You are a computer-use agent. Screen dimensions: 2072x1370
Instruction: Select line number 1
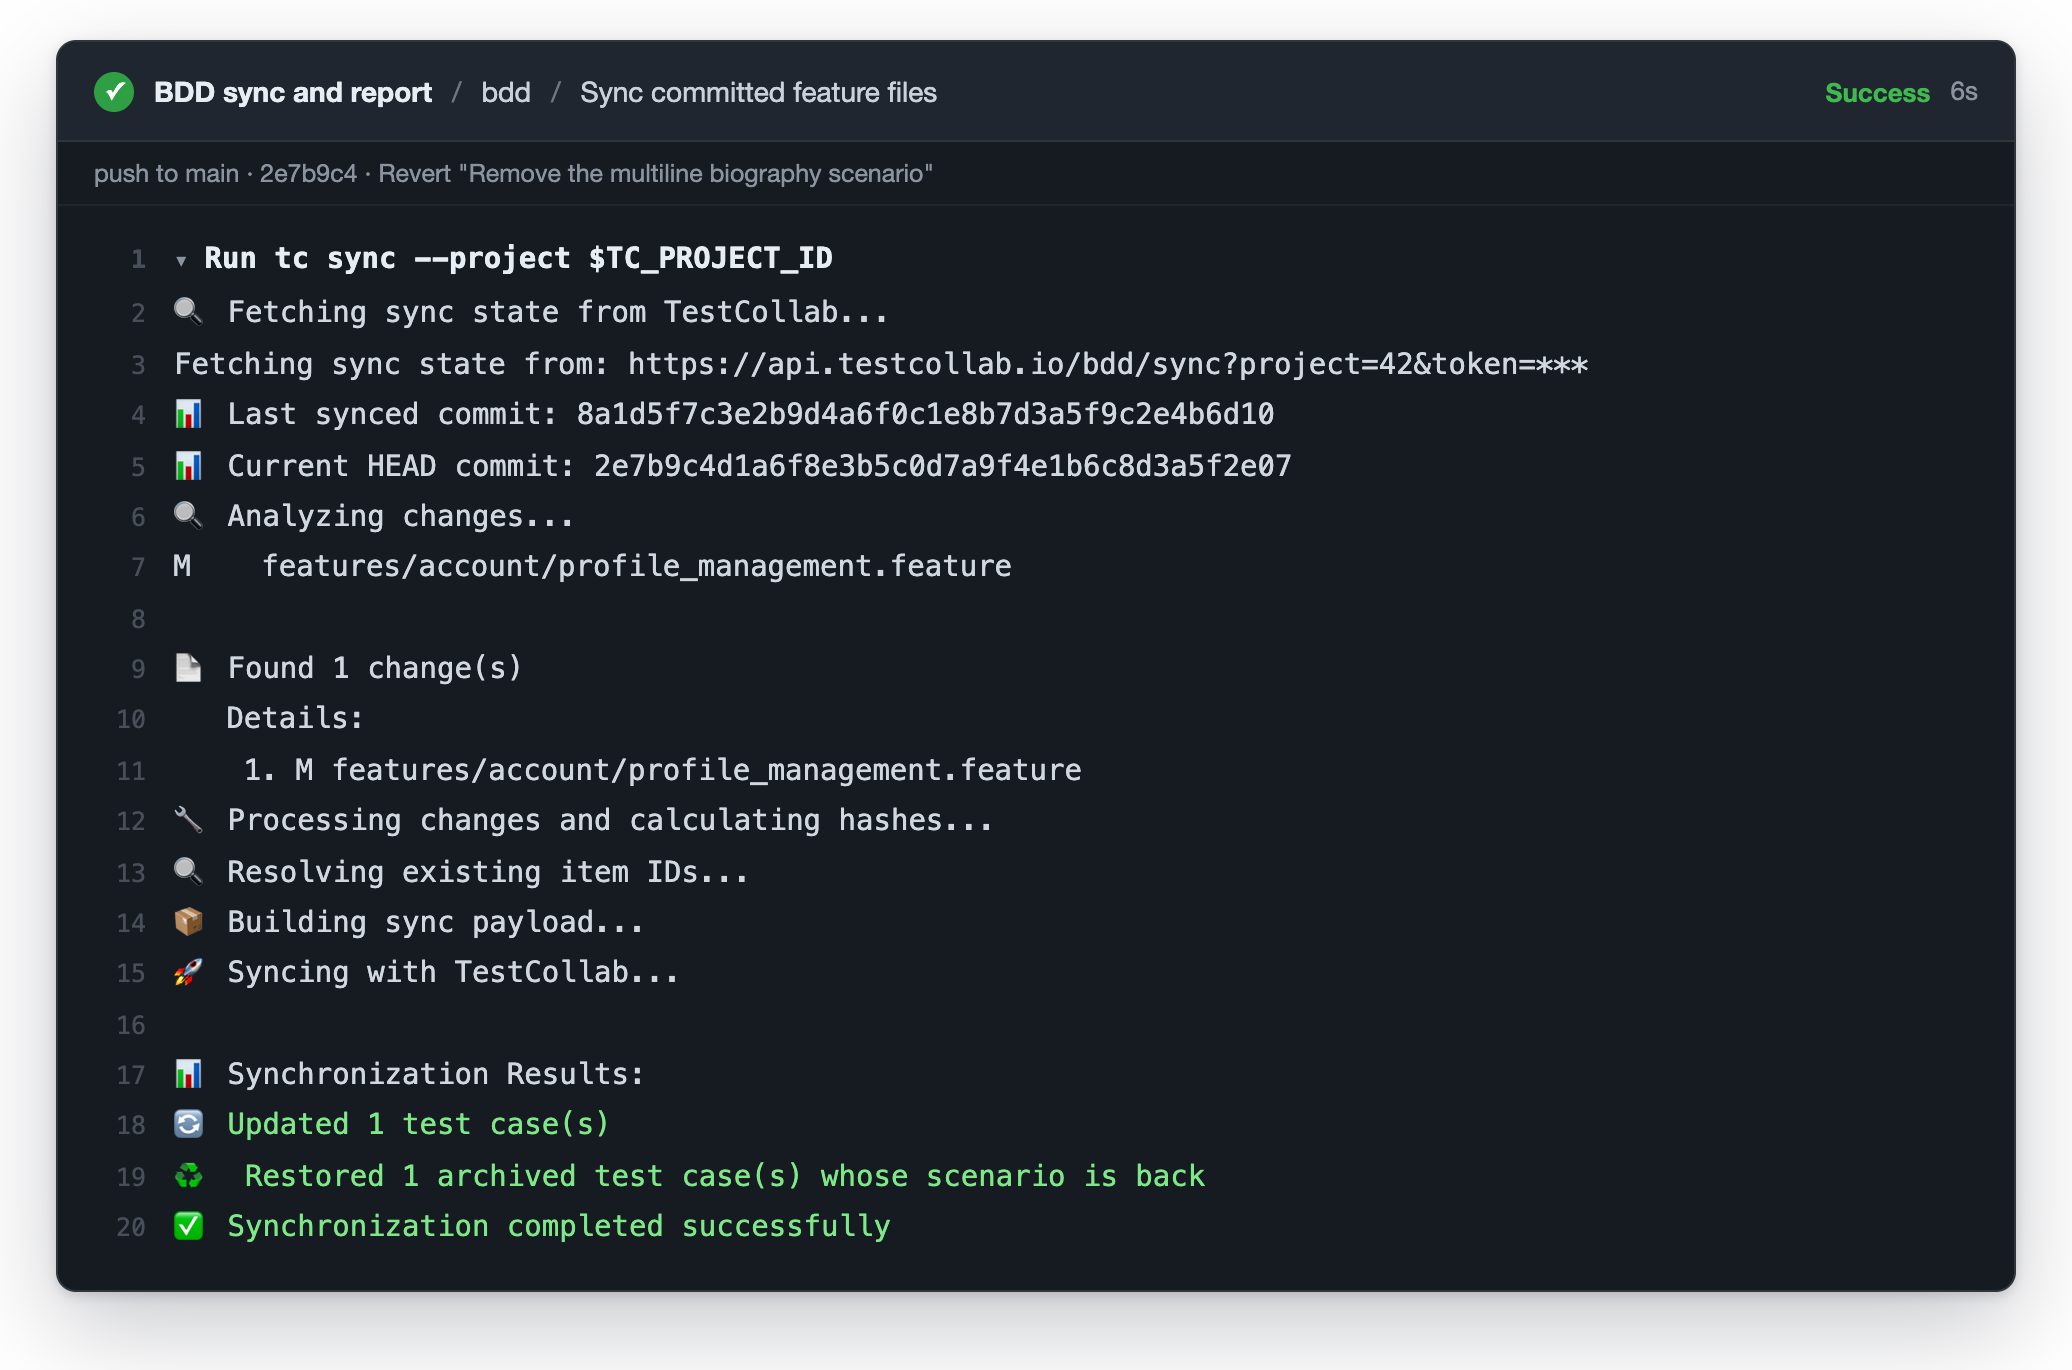click(139, 260)
